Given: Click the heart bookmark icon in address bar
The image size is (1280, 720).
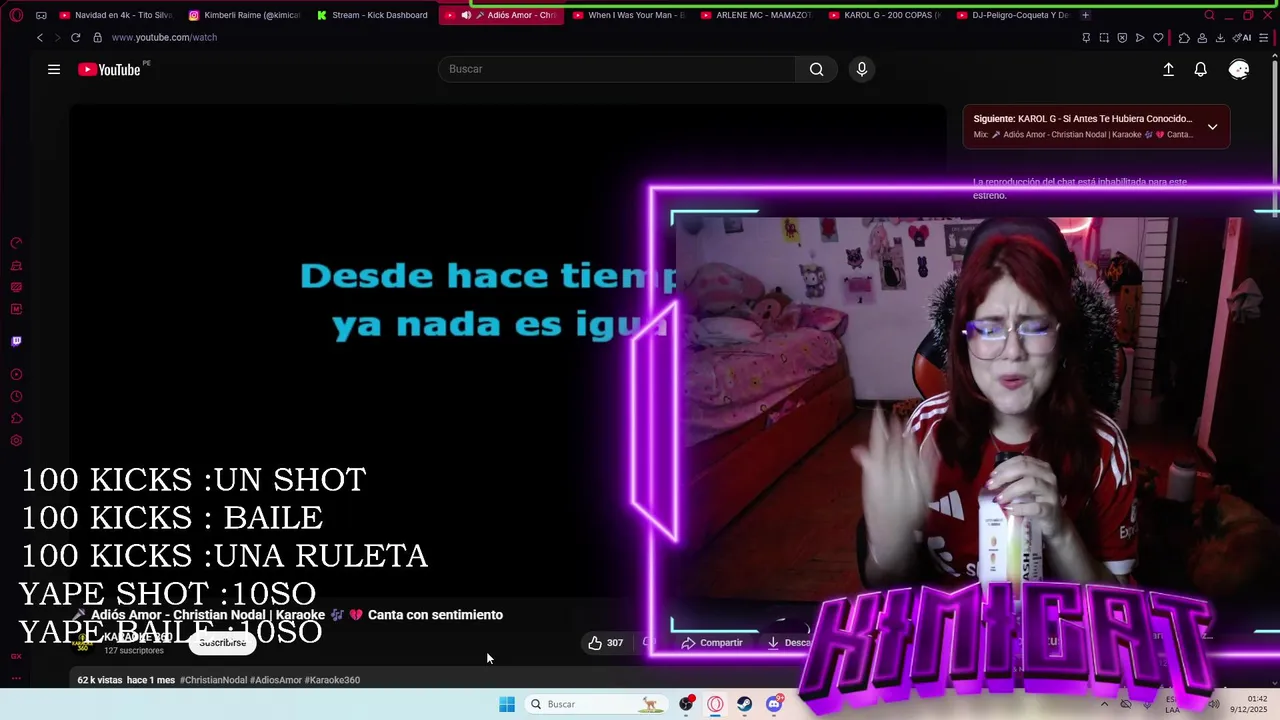Looking at the screenshot, I should click(x=1158, y=37).
